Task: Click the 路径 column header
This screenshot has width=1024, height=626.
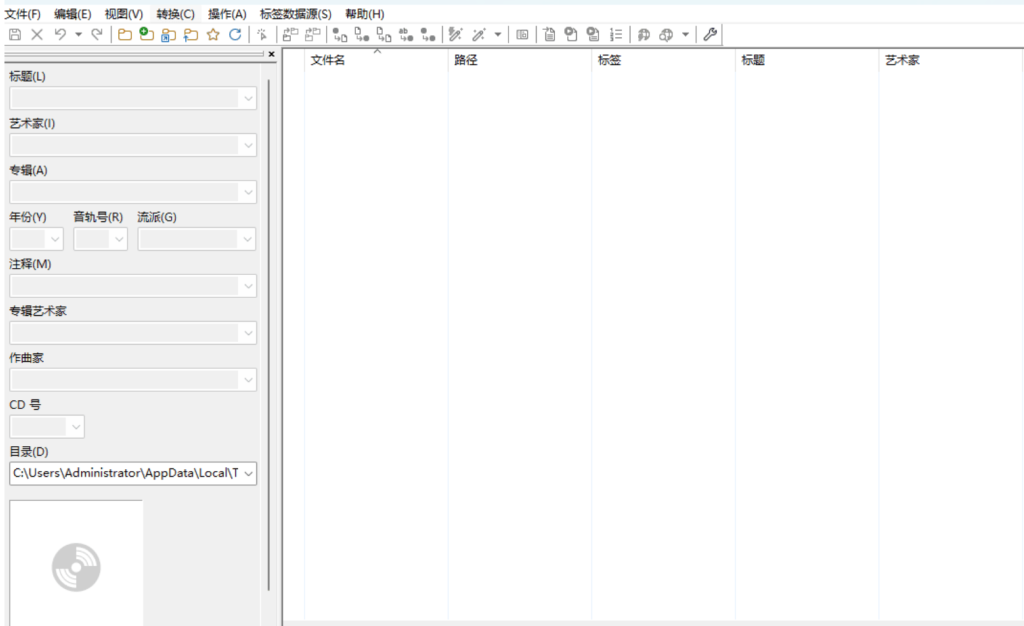Action: point(520,60)
